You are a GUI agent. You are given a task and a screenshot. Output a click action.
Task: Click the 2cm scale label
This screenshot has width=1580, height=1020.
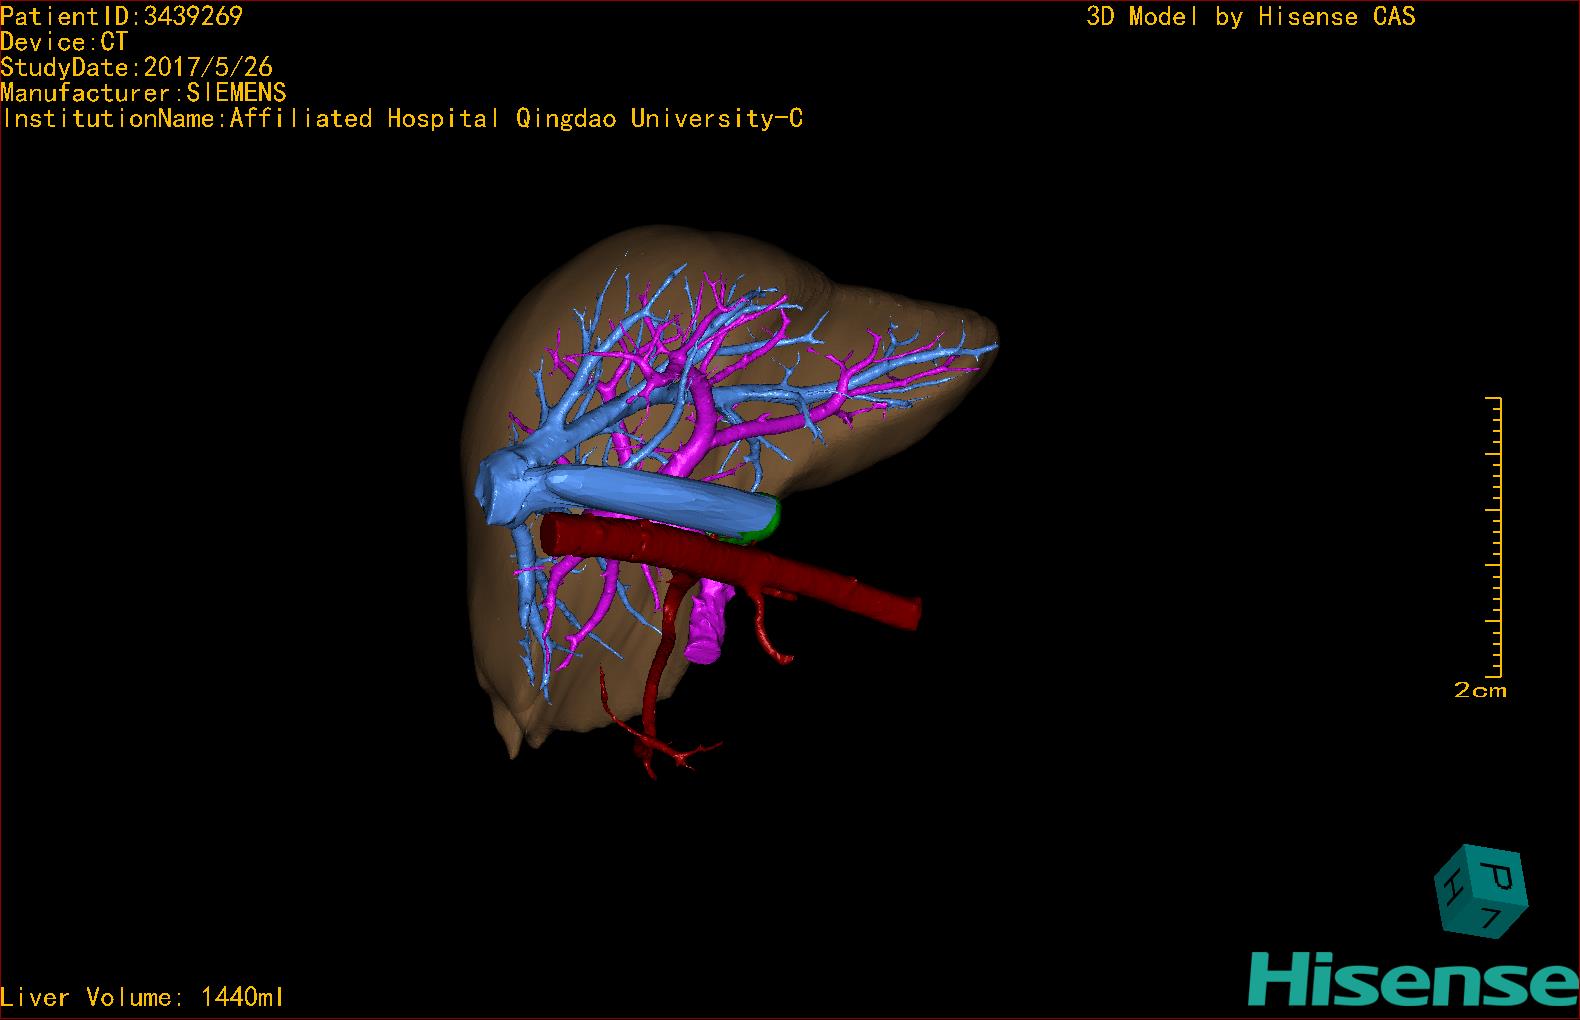(x=1480, y=690)
